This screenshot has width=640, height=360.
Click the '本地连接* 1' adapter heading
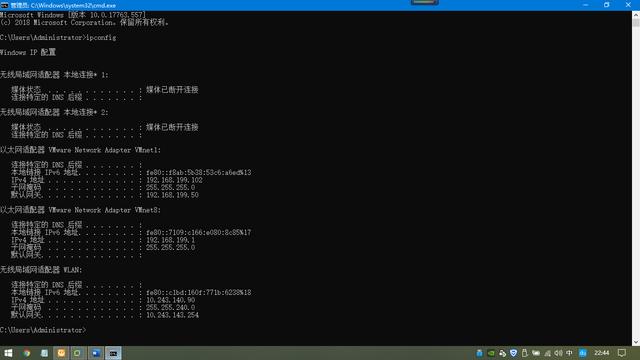54,75
